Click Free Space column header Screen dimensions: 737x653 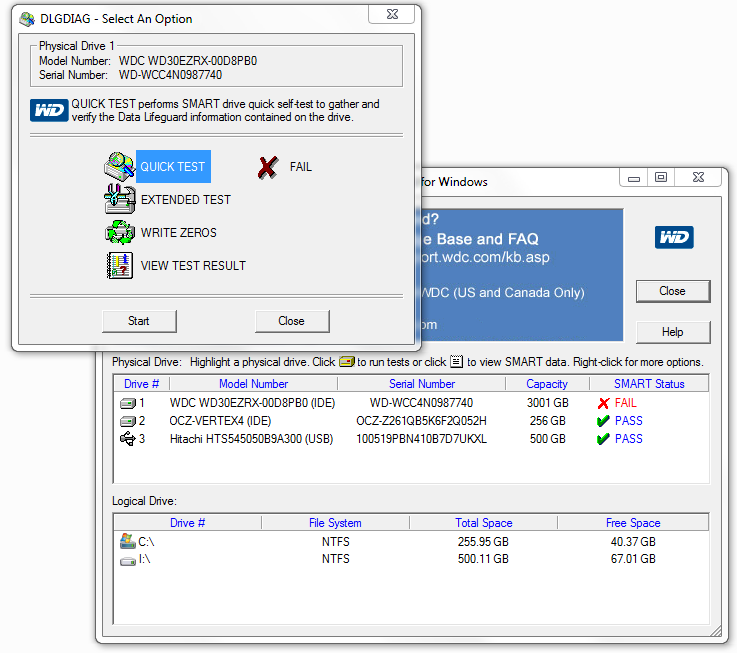(633, 523)
